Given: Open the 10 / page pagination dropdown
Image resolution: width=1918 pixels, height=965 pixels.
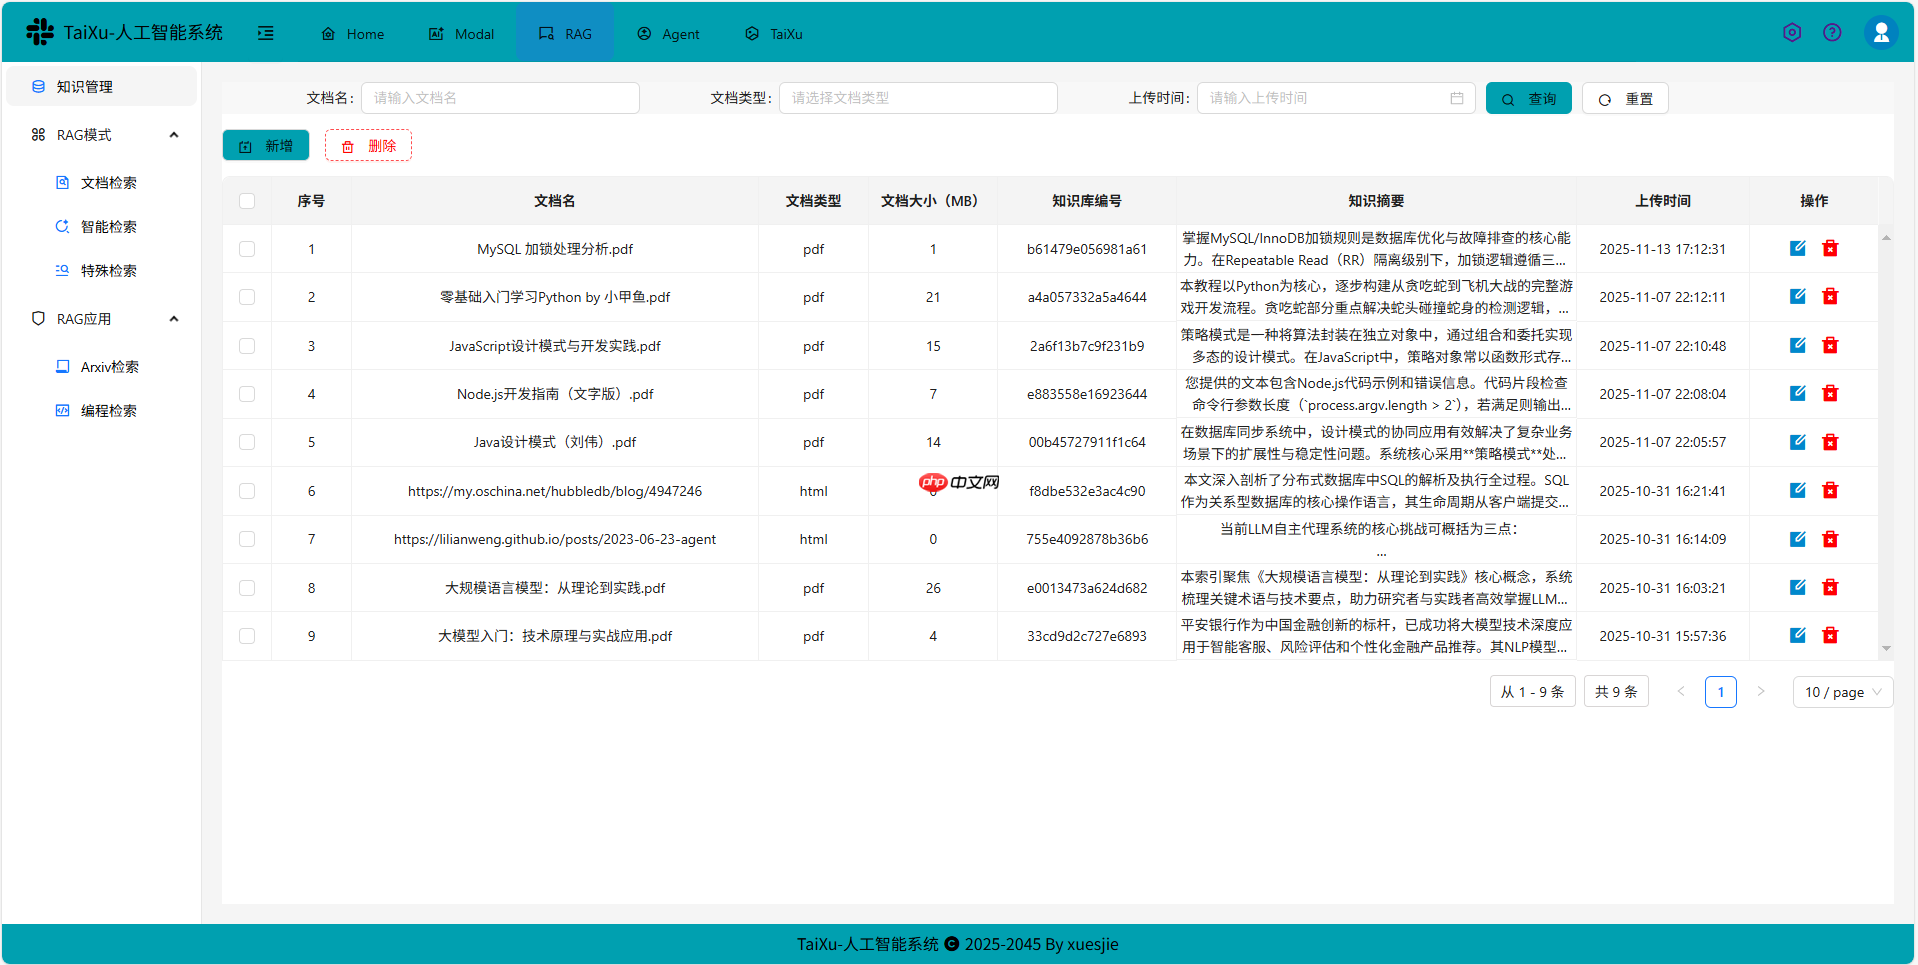Looking at the screenshot, I should point(1841,691).
